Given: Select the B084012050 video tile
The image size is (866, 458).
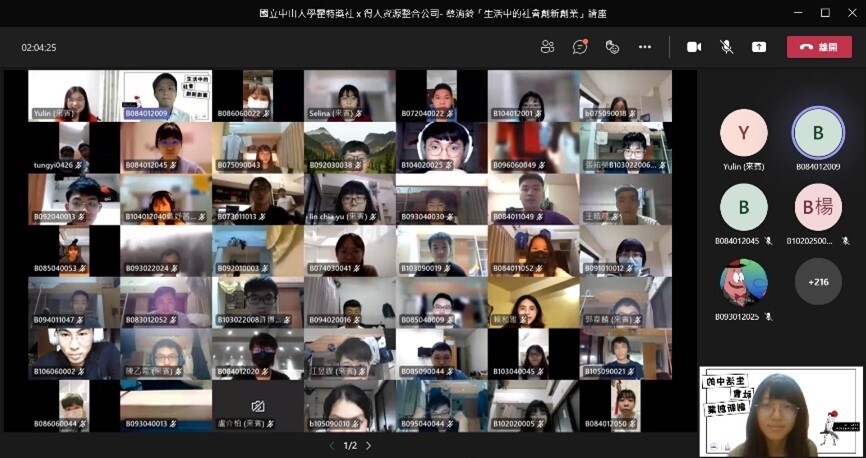Looking at the screenshot, I should coord(626,406).
